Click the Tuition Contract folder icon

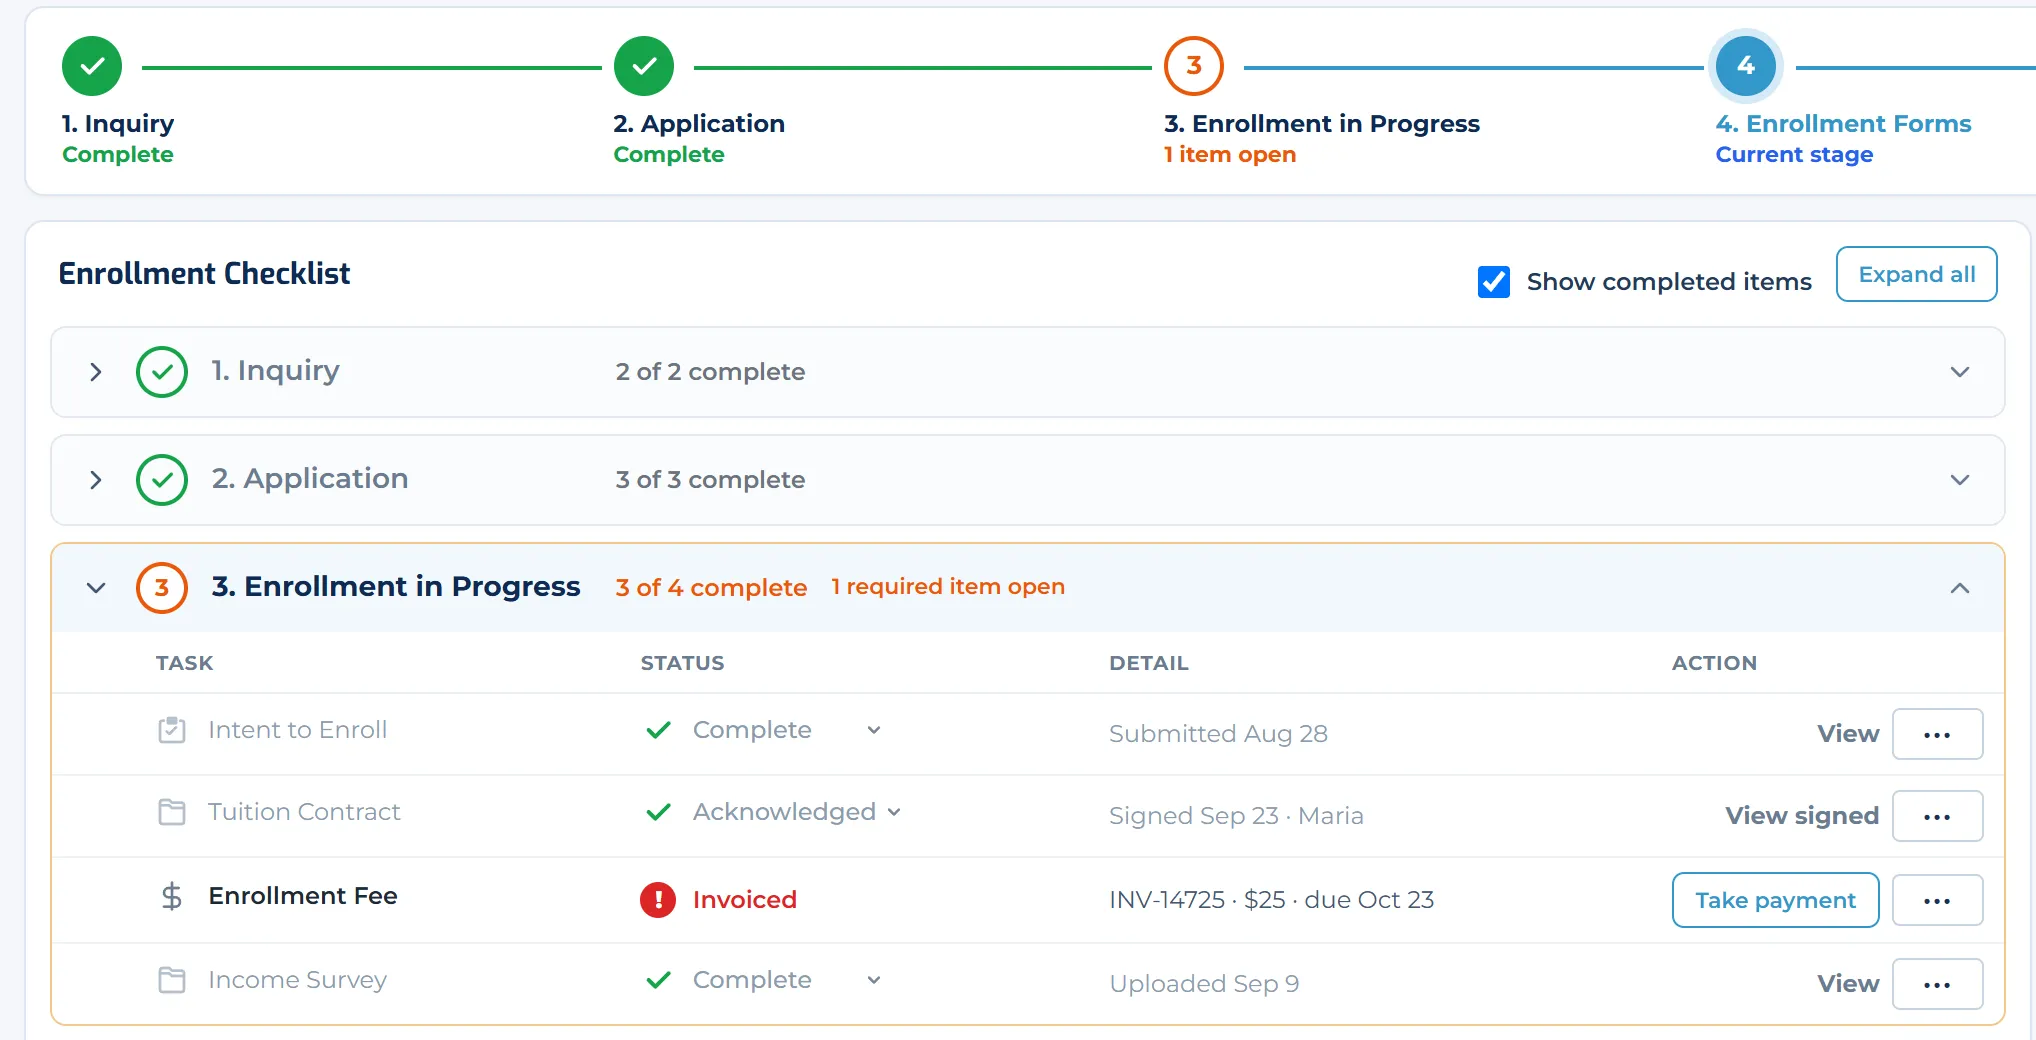point(172,812)
